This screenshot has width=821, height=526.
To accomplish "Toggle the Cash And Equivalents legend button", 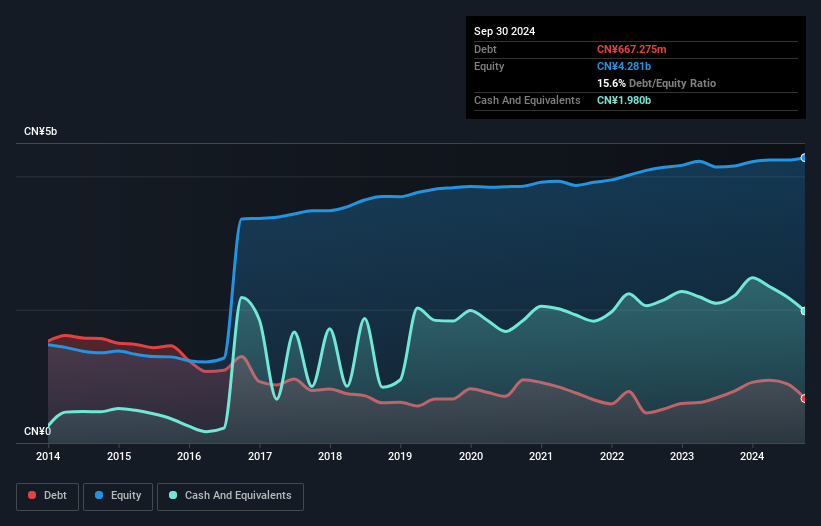I will (x=230, y=496).
